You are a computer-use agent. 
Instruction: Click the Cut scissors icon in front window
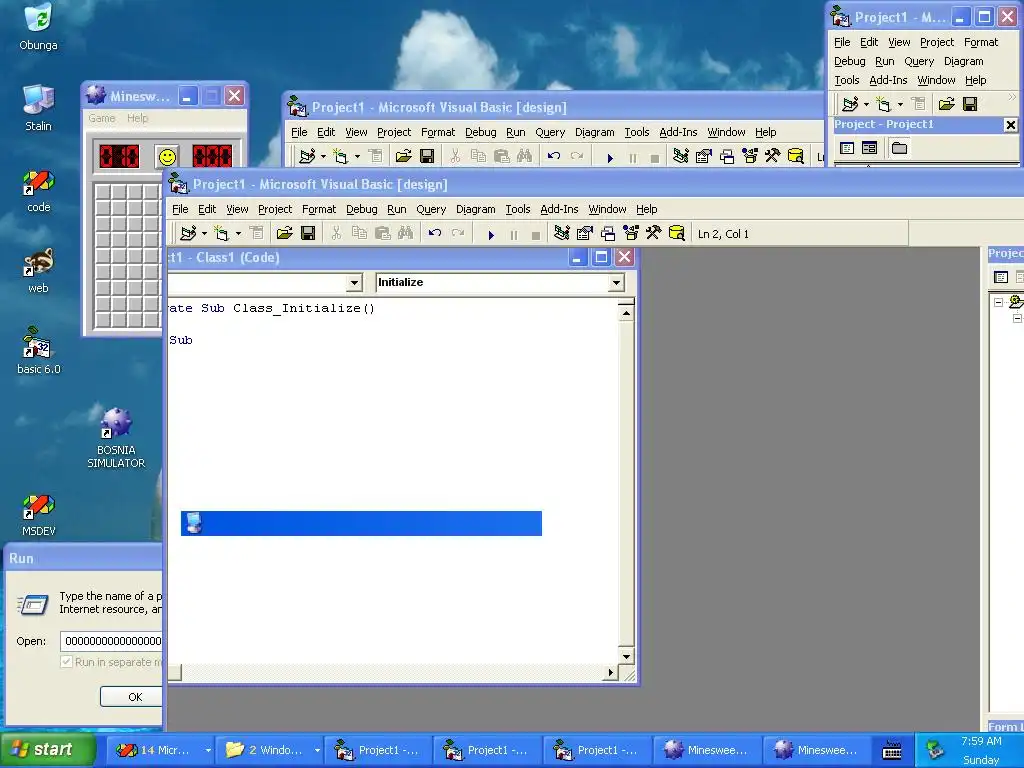[336, 233]
